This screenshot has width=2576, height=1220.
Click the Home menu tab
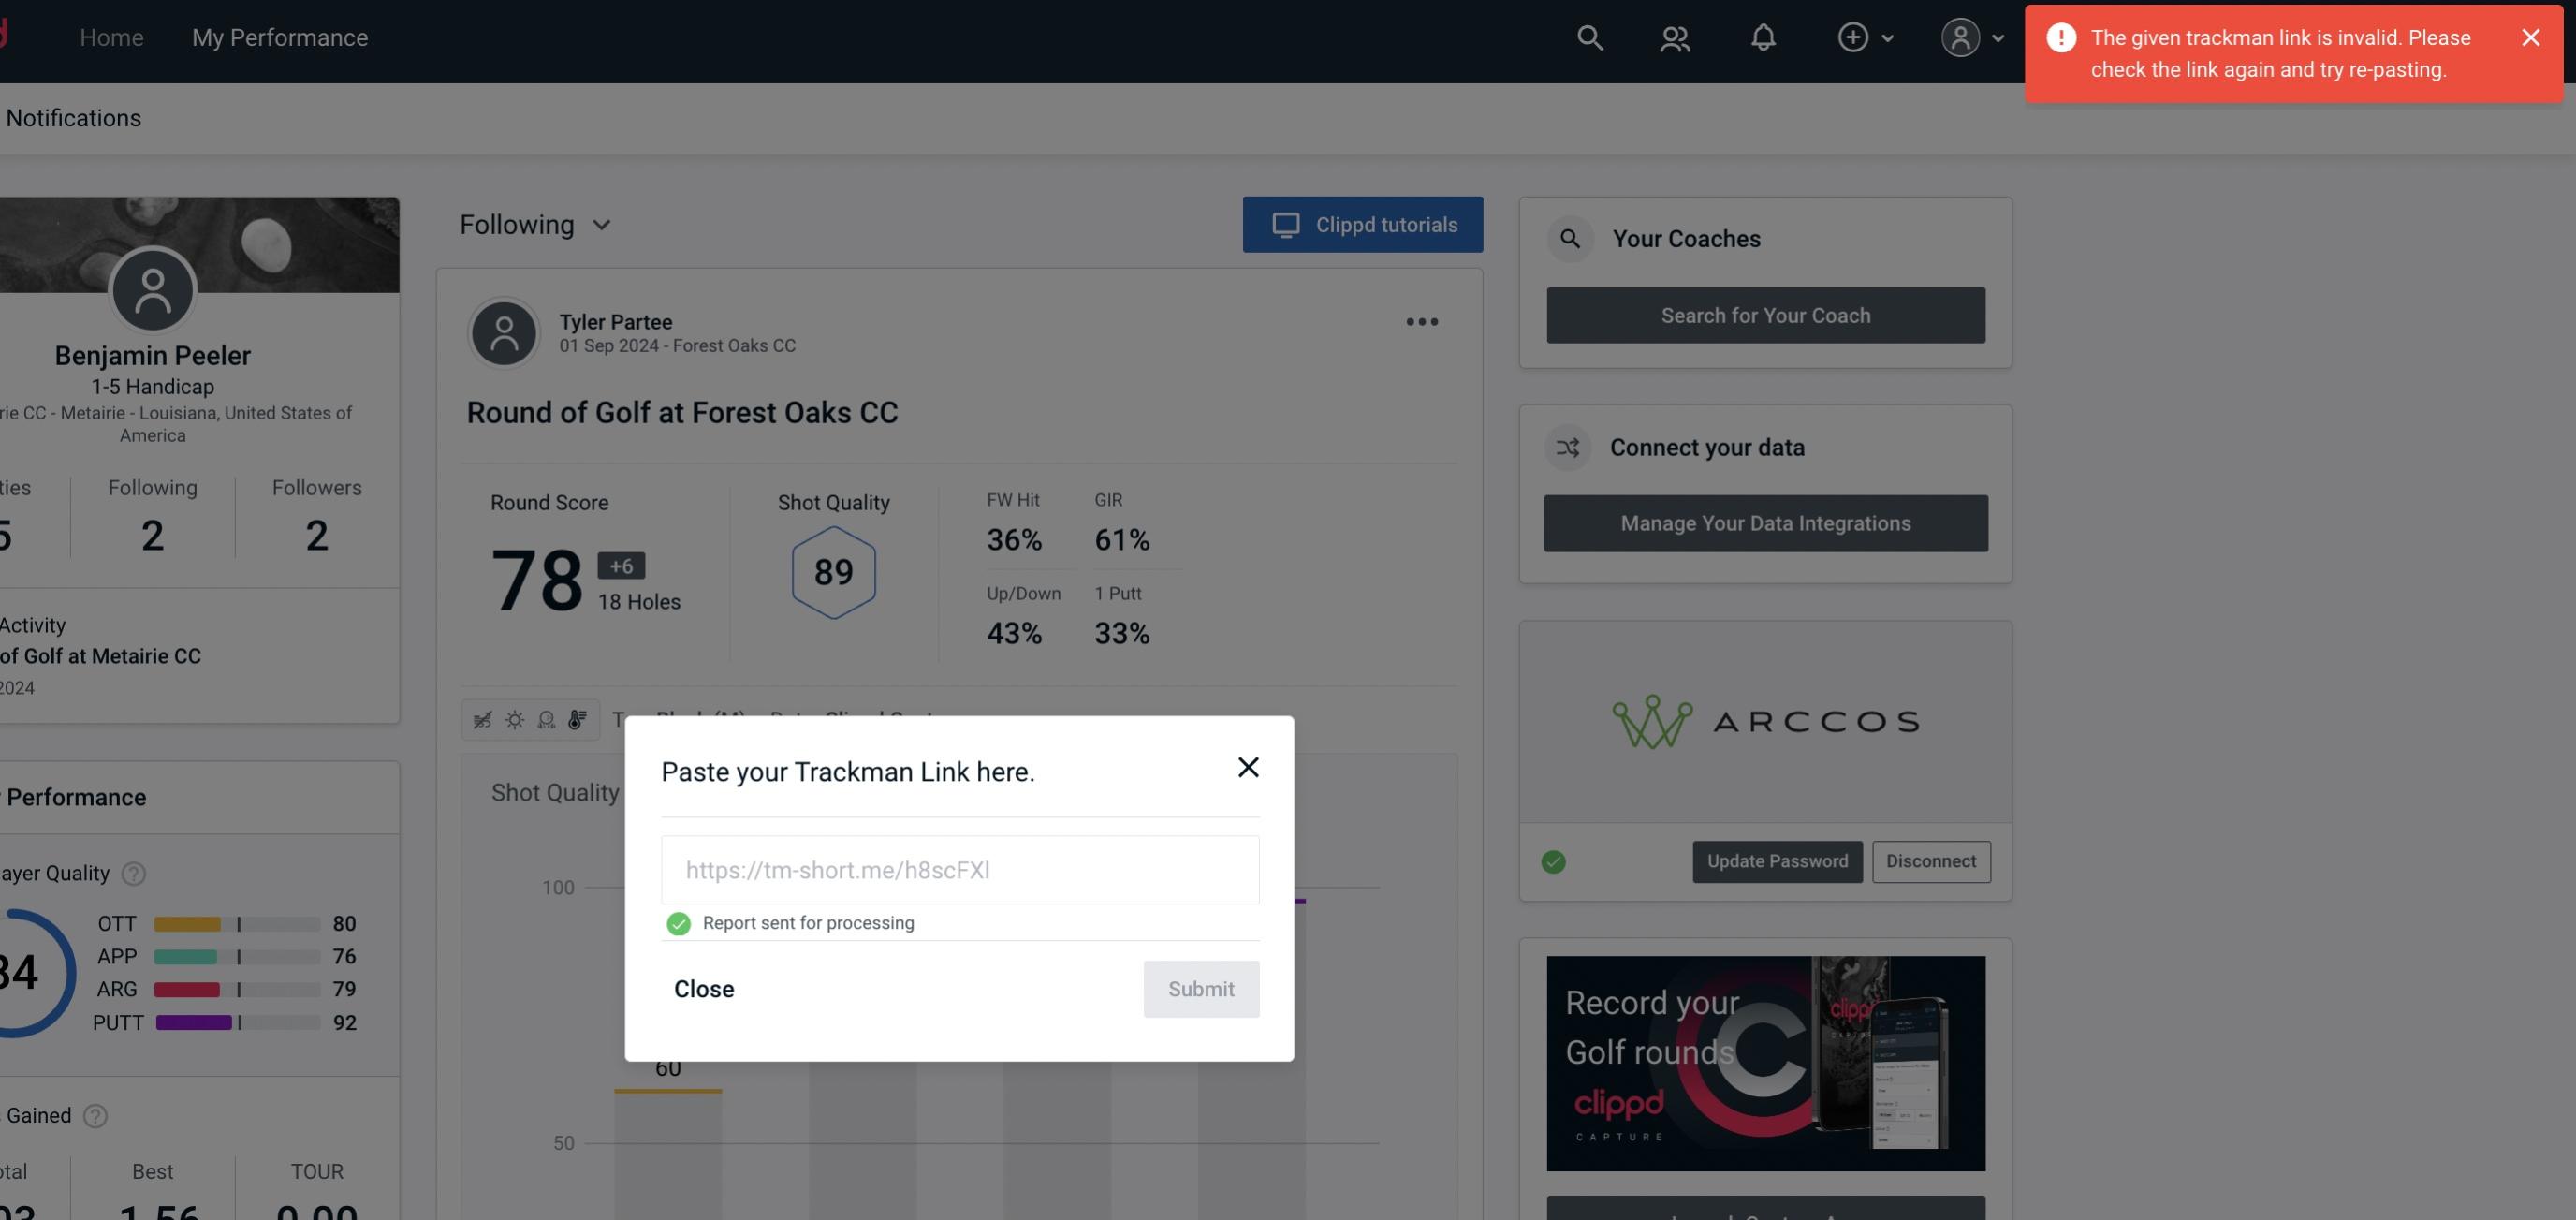[110, 37]
